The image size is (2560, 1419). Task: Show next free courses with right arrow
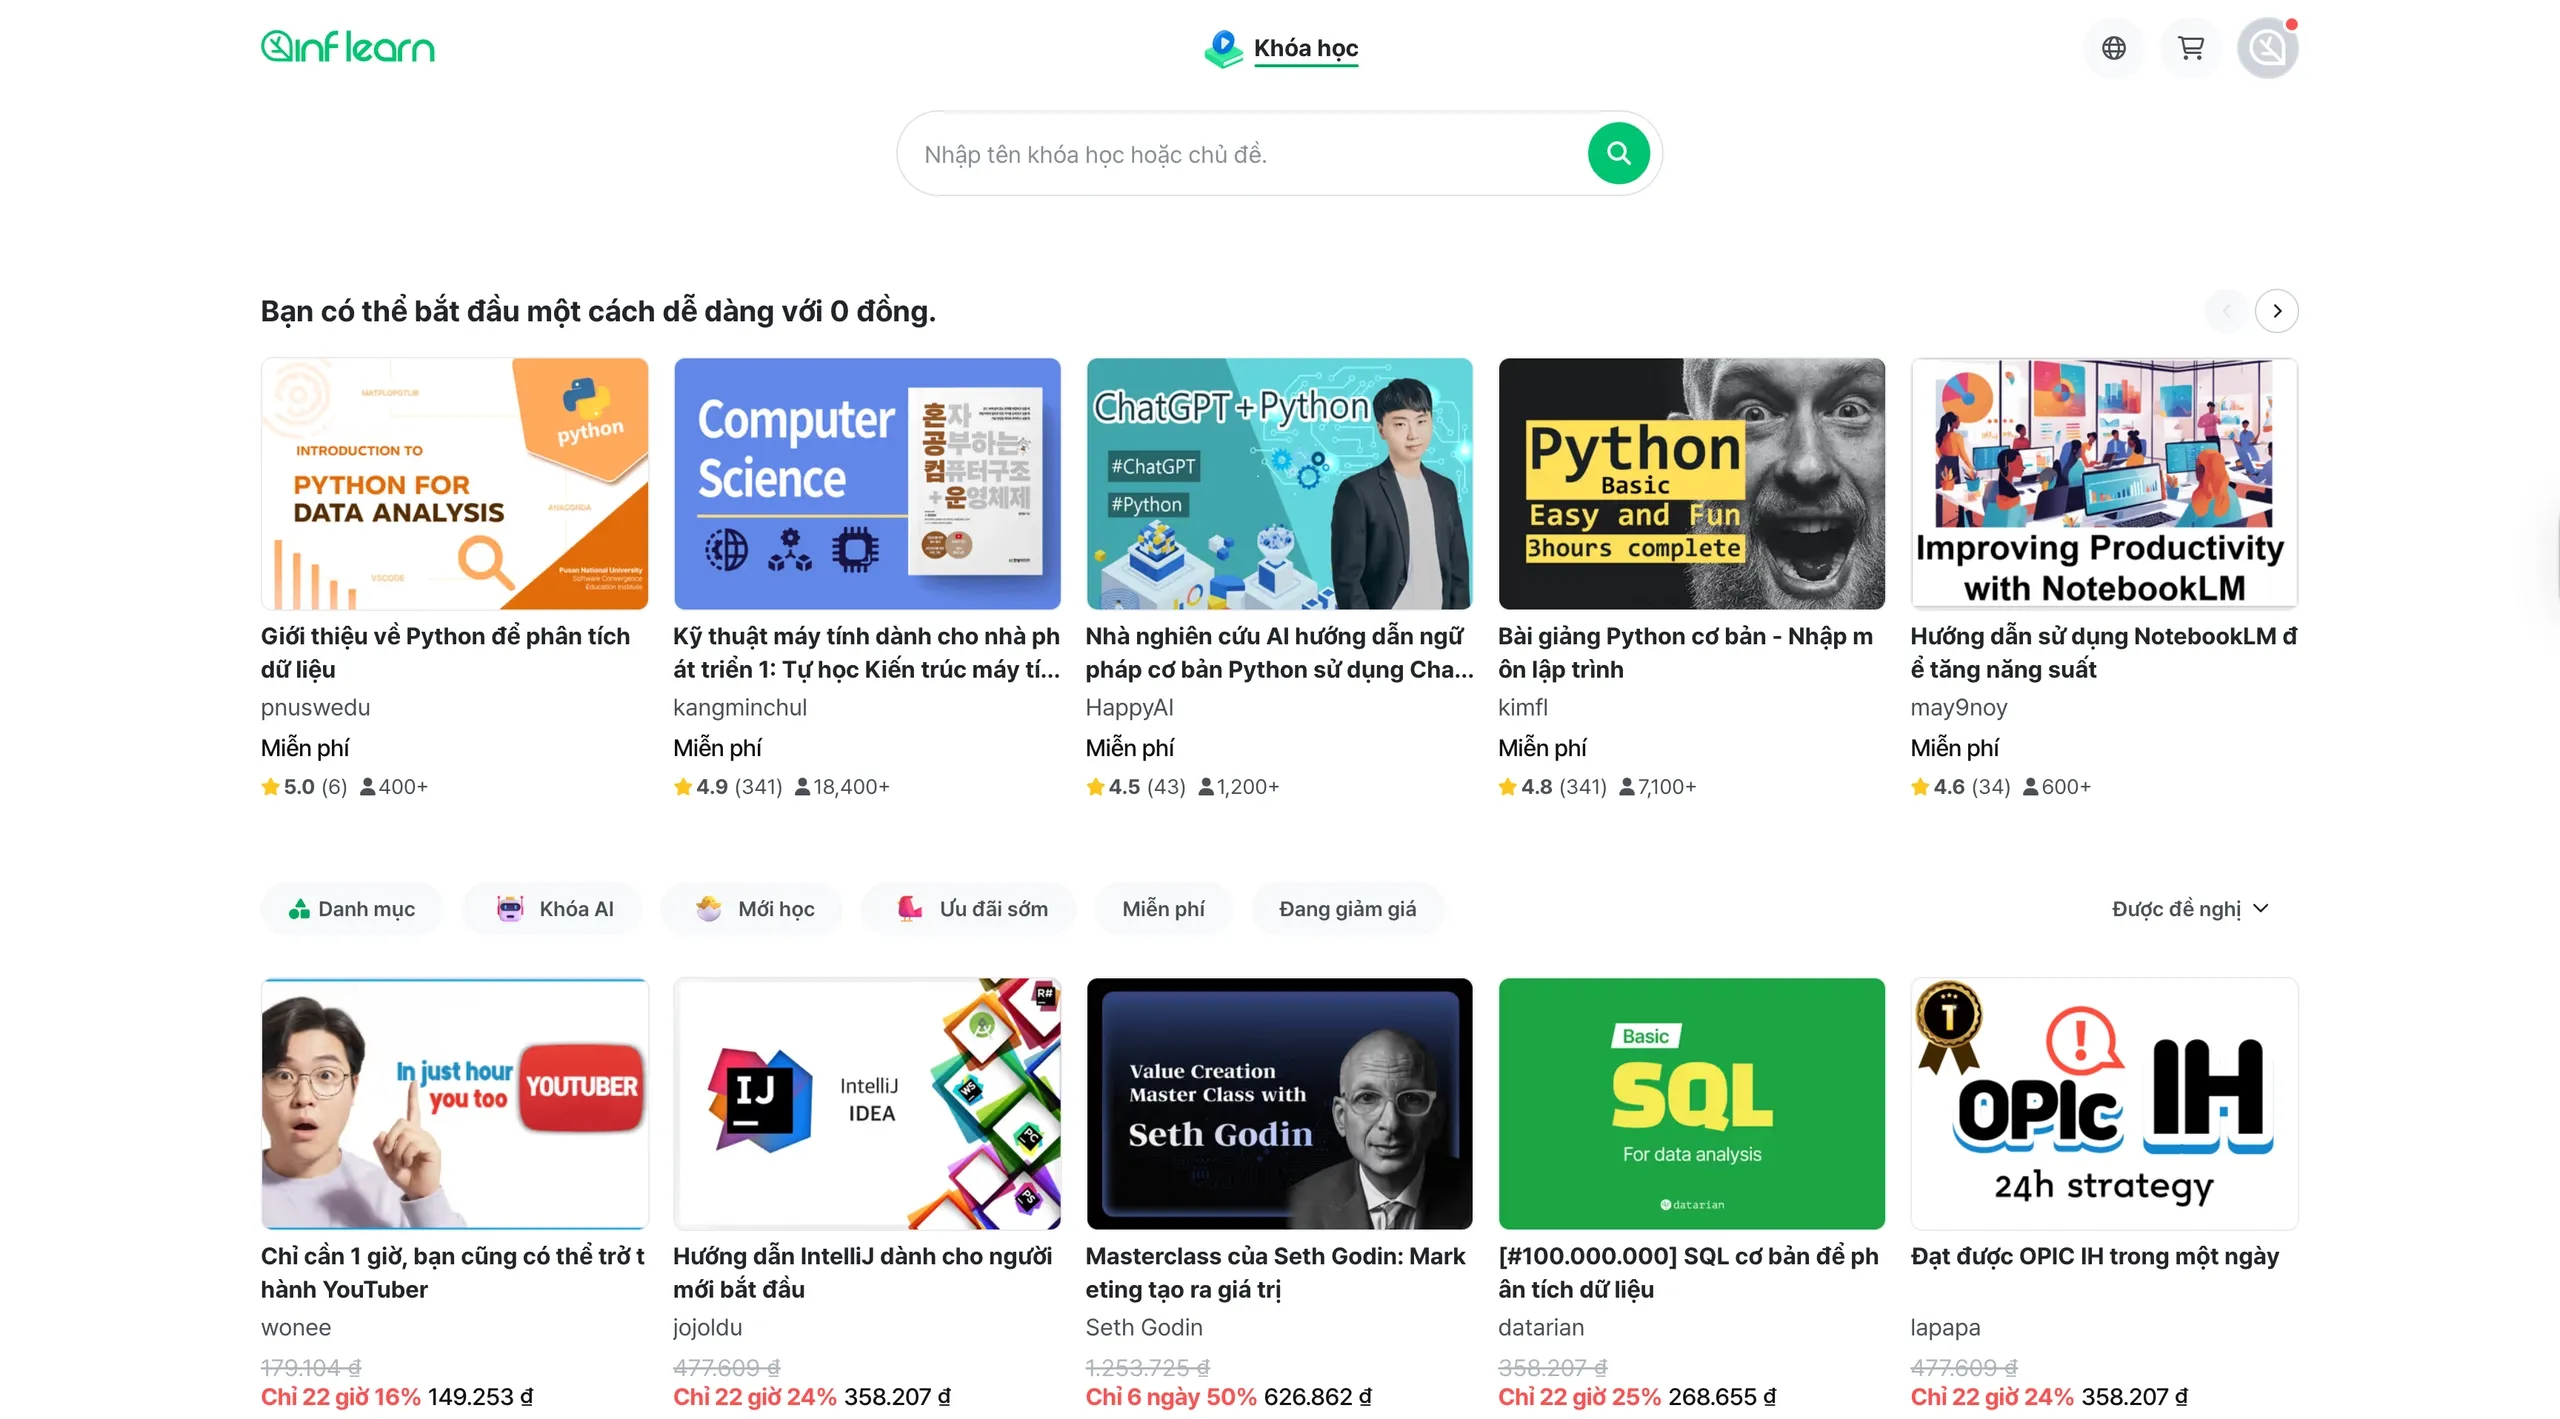pyautogui.click(x=2276, y=311)
